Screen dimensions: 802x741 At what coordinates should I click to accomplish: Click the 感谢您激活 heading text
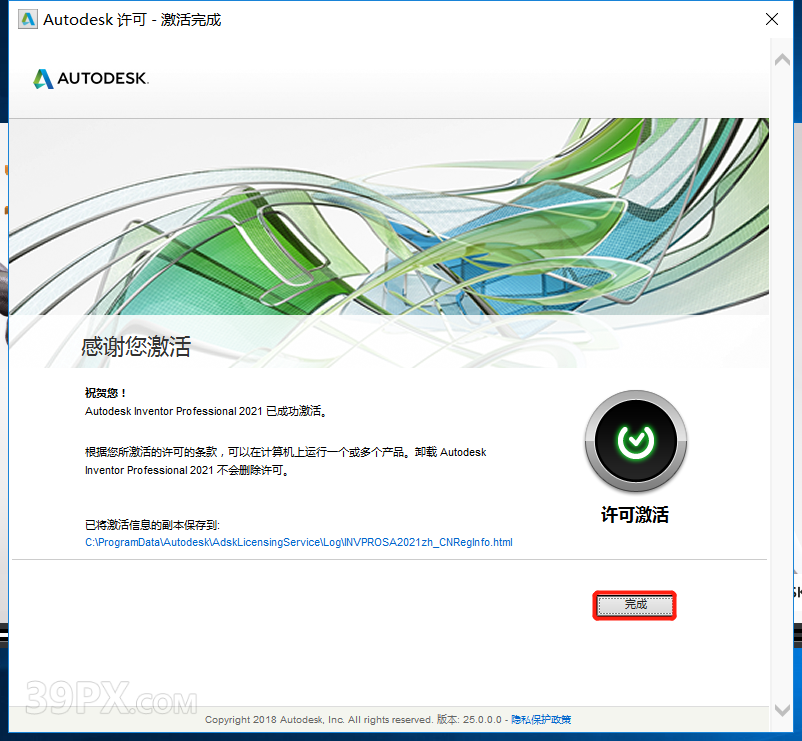click(136, 347)
